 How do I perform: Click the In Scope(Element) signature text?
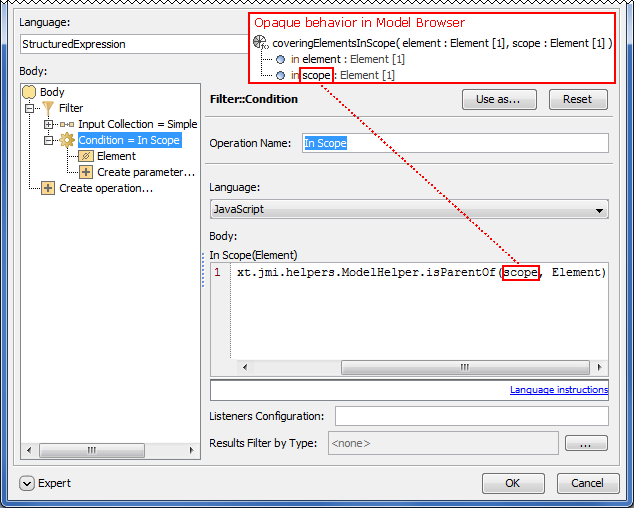[x=253, y=255]
